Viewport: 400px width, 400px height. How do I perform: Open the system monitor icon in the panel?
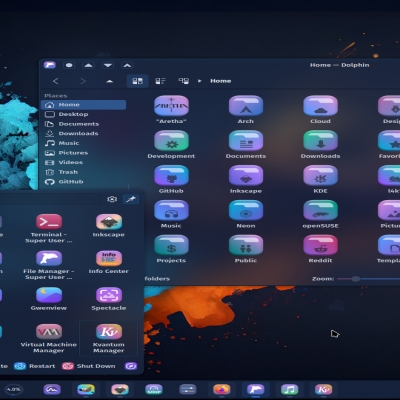pos(52,389)
